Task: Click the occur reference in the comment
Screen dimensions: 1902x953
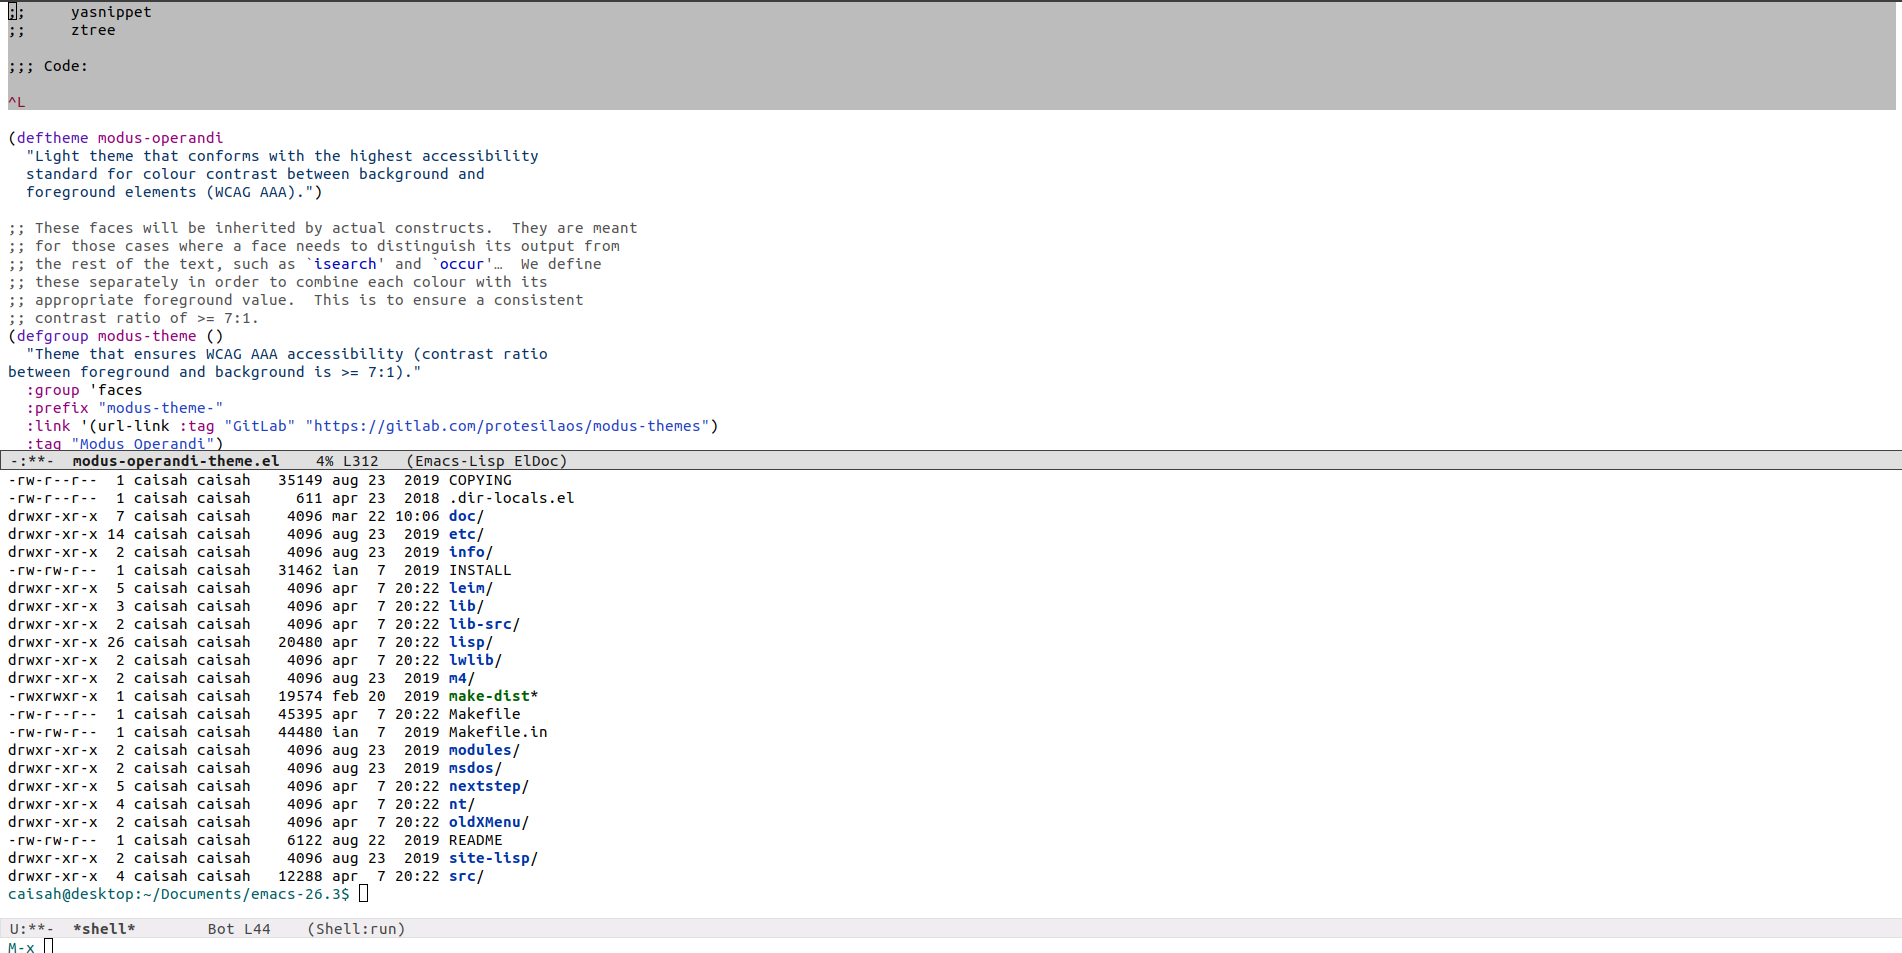Action: [x=462, y=264]
